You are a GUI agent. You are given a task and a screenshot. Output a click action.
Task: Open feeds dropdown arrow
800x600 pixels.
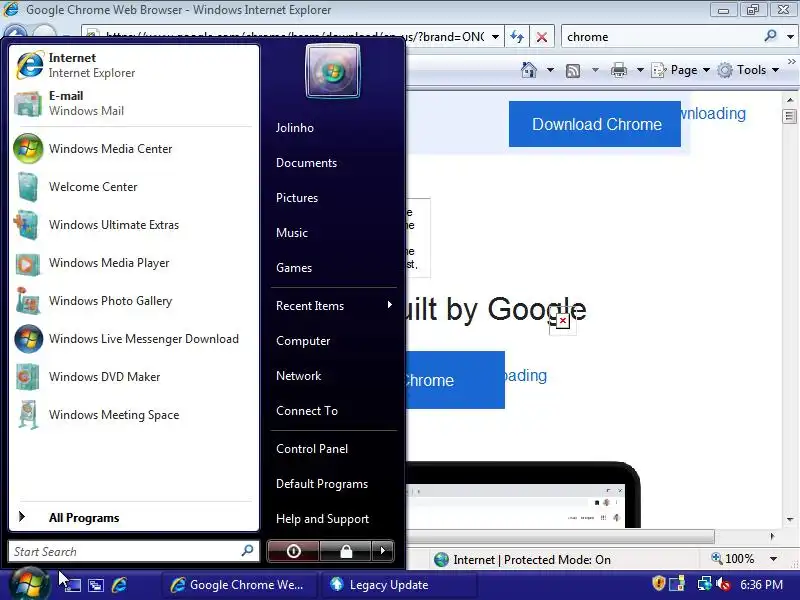(595, 70)
